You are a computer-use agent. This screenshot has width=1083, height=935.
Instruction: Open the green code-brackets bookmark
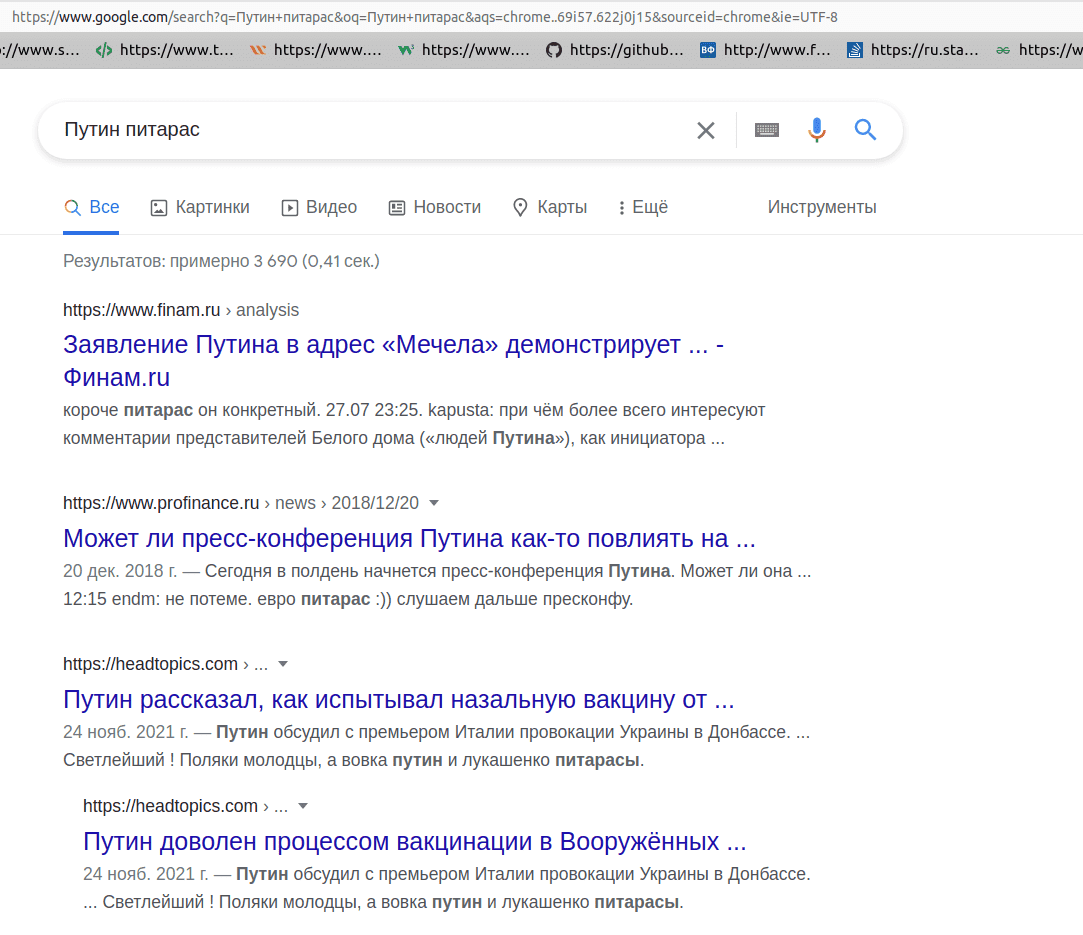click(x=165, y=50)
